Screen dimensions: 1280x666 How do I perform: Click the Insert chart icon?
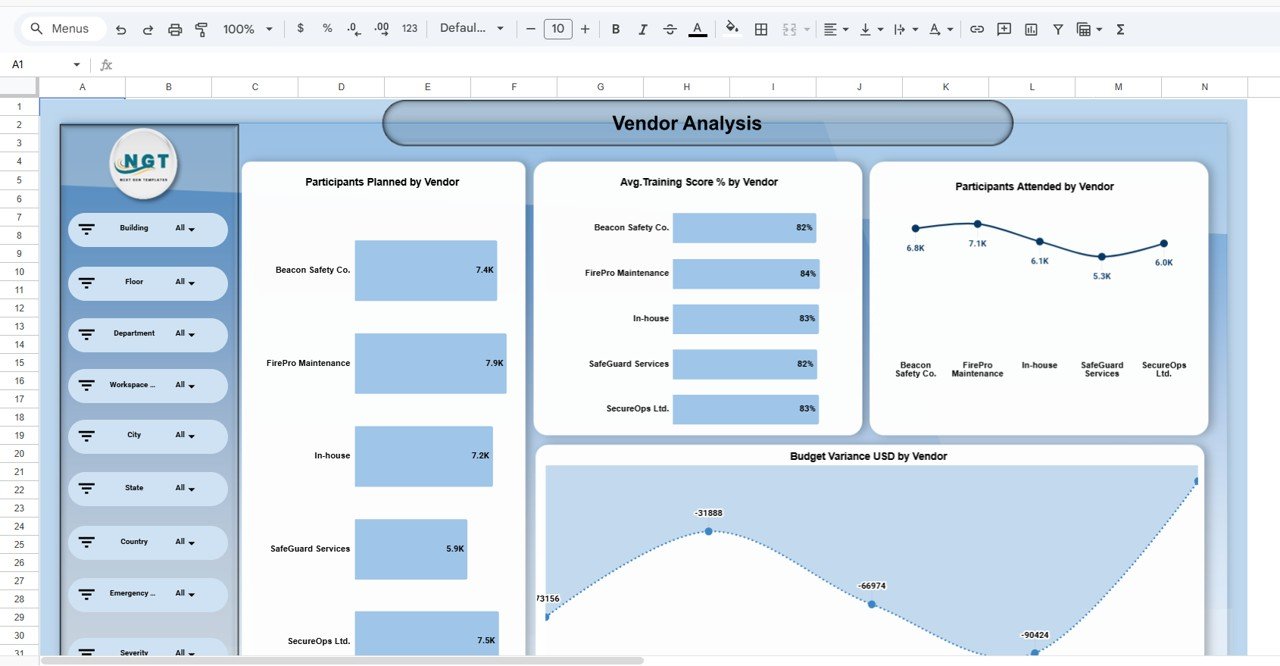[x=1031, y=30]
